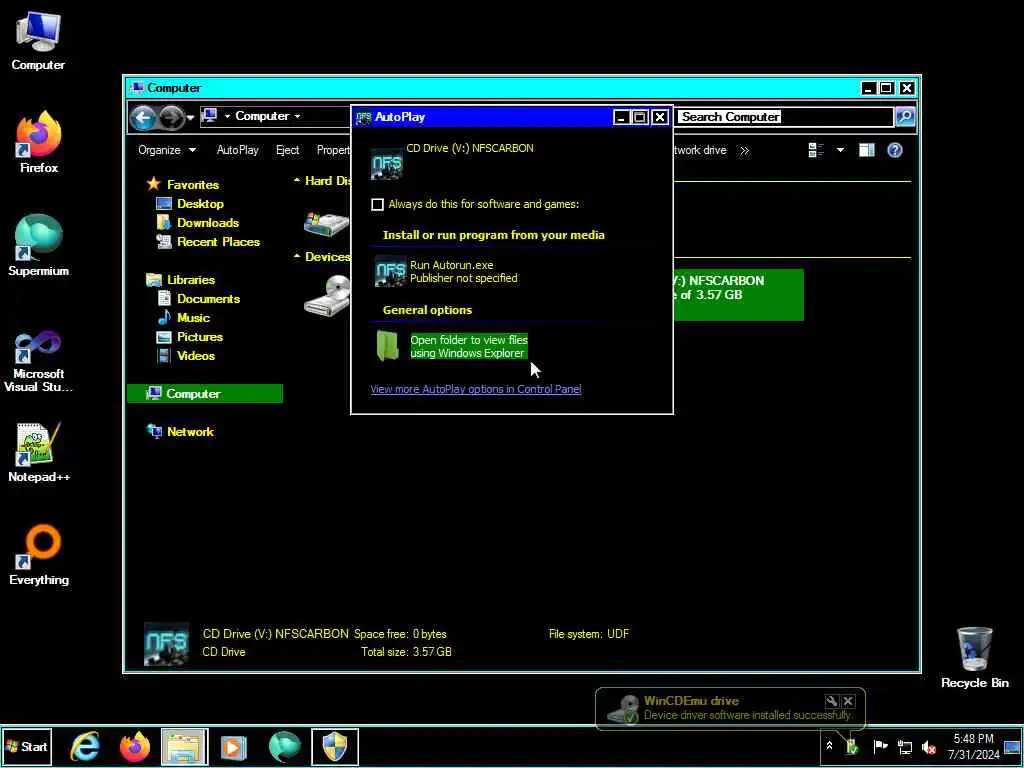Select Favorites in the navigation pane
1024x768 pixels.
[x=193, y=185]
